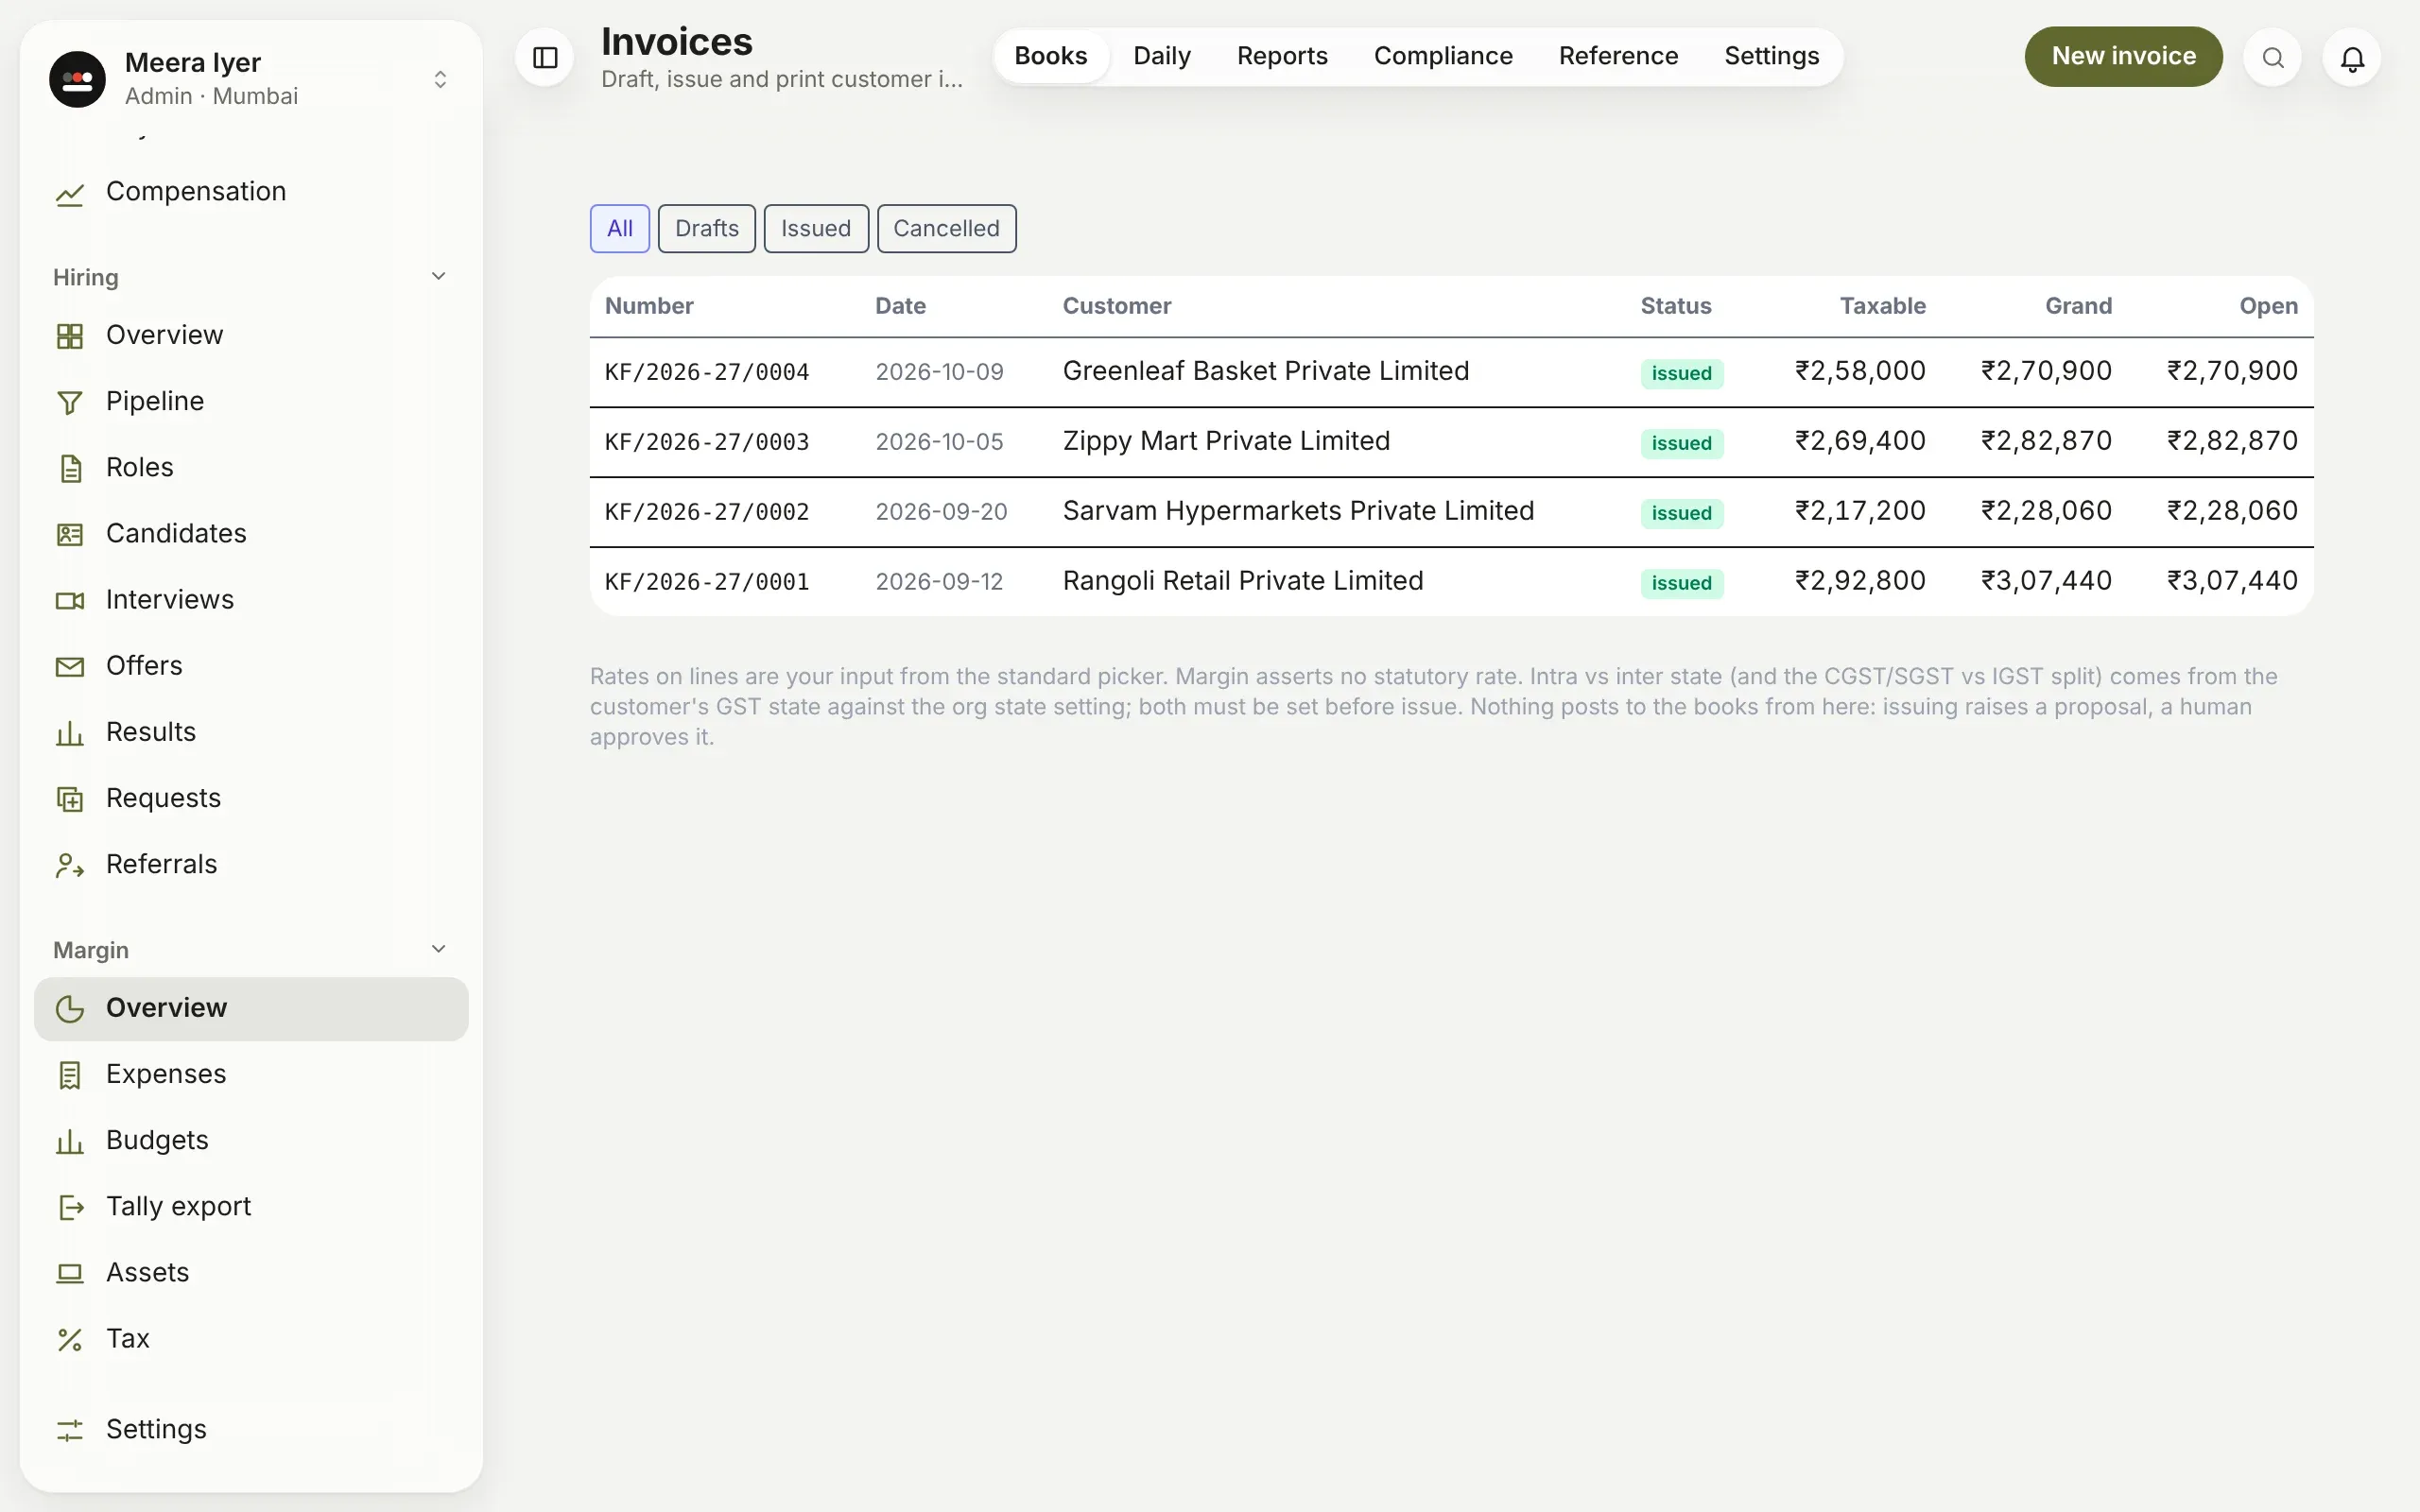
Task: Click the Compensation chart icon
Action: tap(70, 193)
